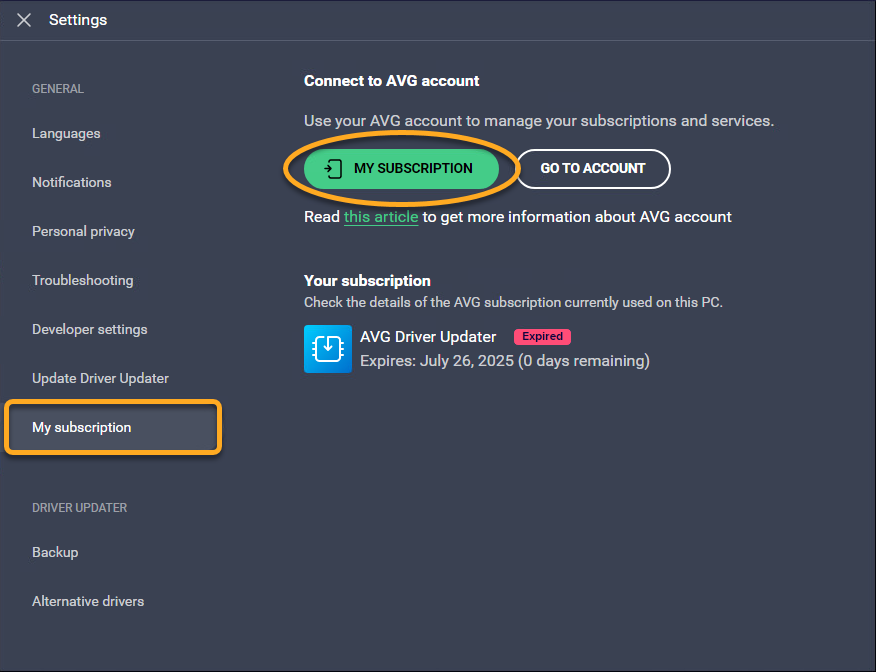Click the AVG Driver Updater product icon
The width and height of the screenshot is (876, 672).
(327, 349)
